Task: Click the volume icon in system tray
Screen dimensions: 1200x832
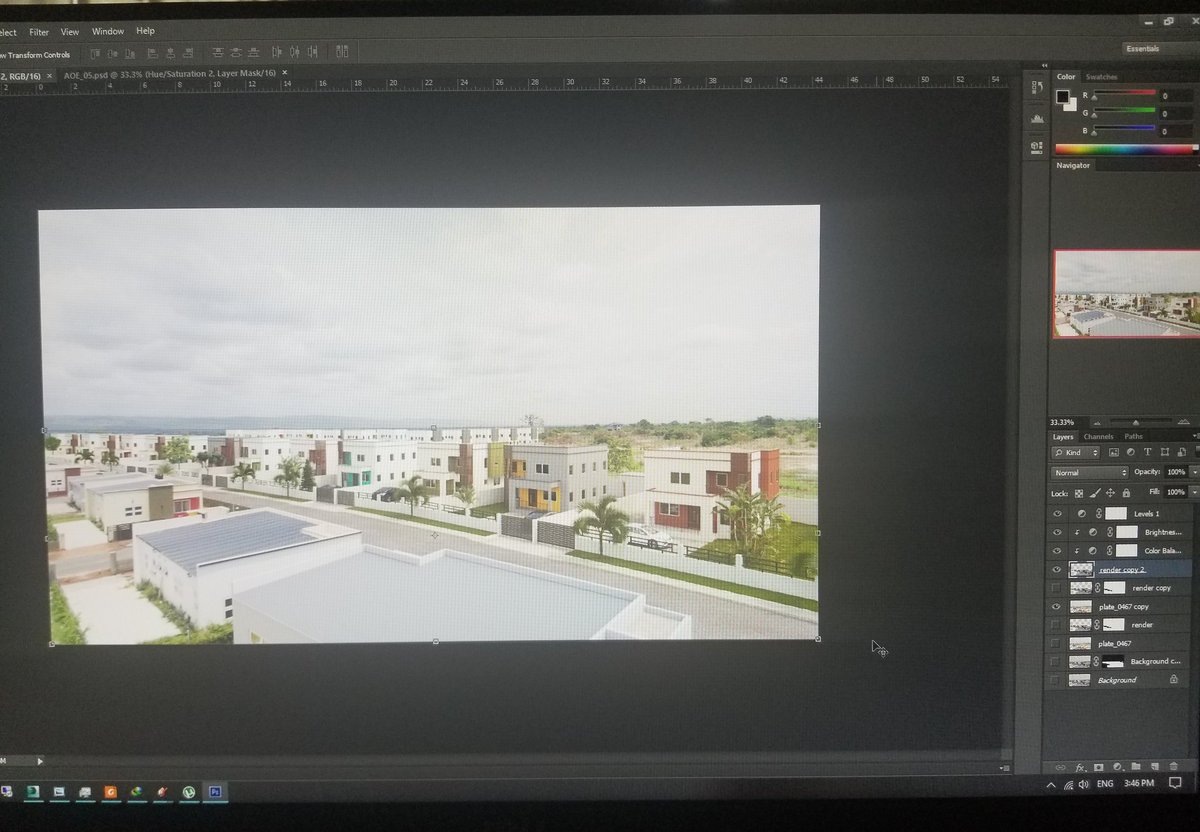Action: (1084, 785)
